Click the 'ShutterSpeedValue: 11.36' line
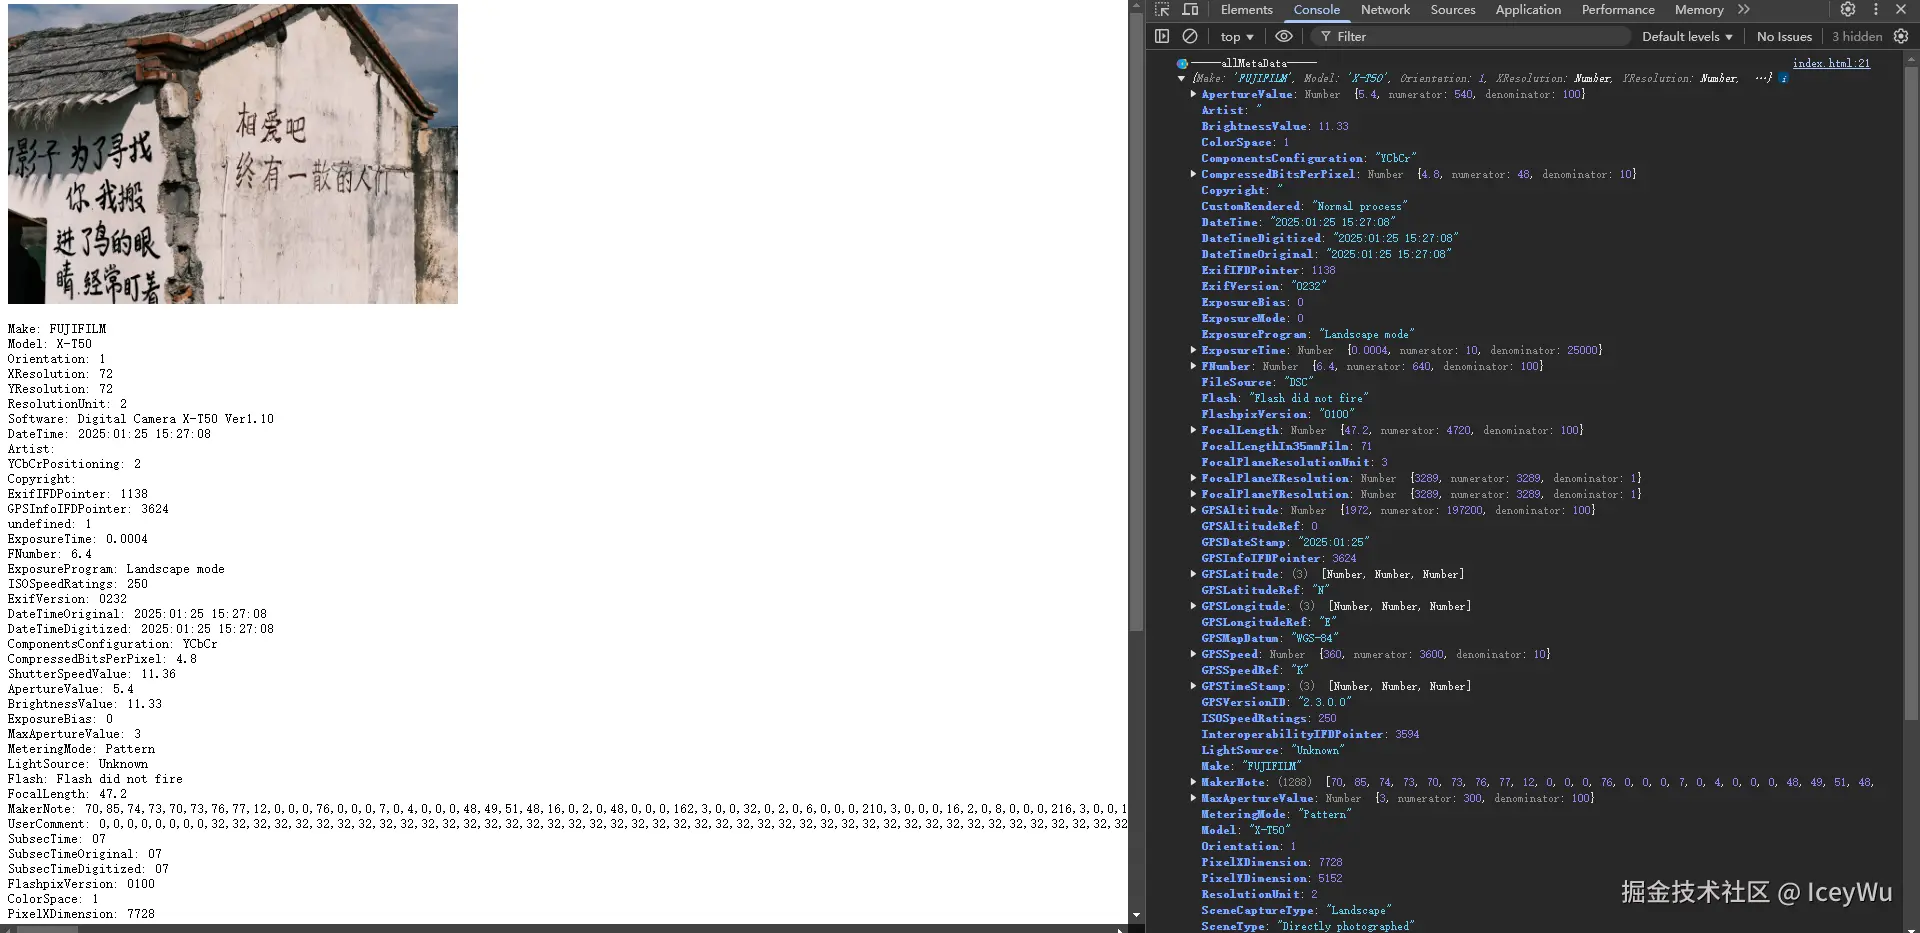 click(x=92, y=674)
